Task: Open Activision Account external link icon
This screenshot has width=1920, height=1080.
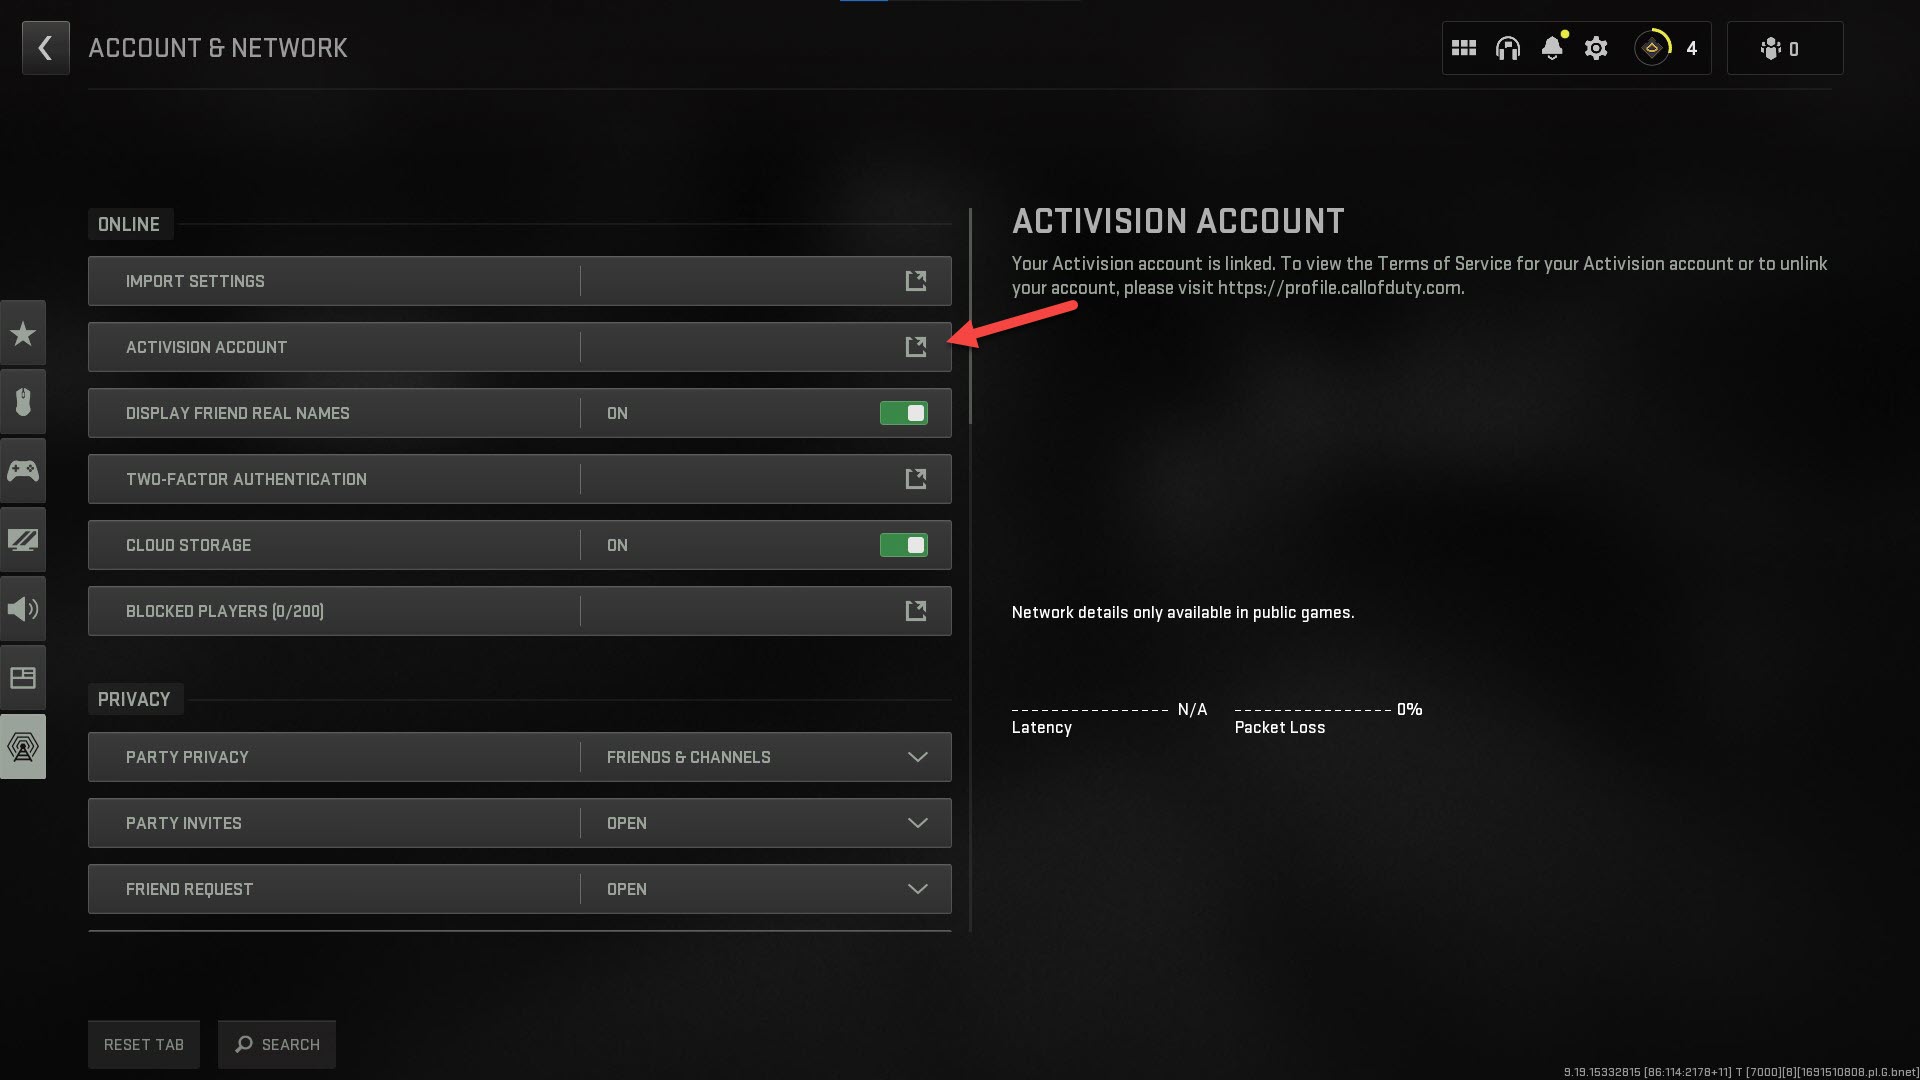Action: click(916, 347)
